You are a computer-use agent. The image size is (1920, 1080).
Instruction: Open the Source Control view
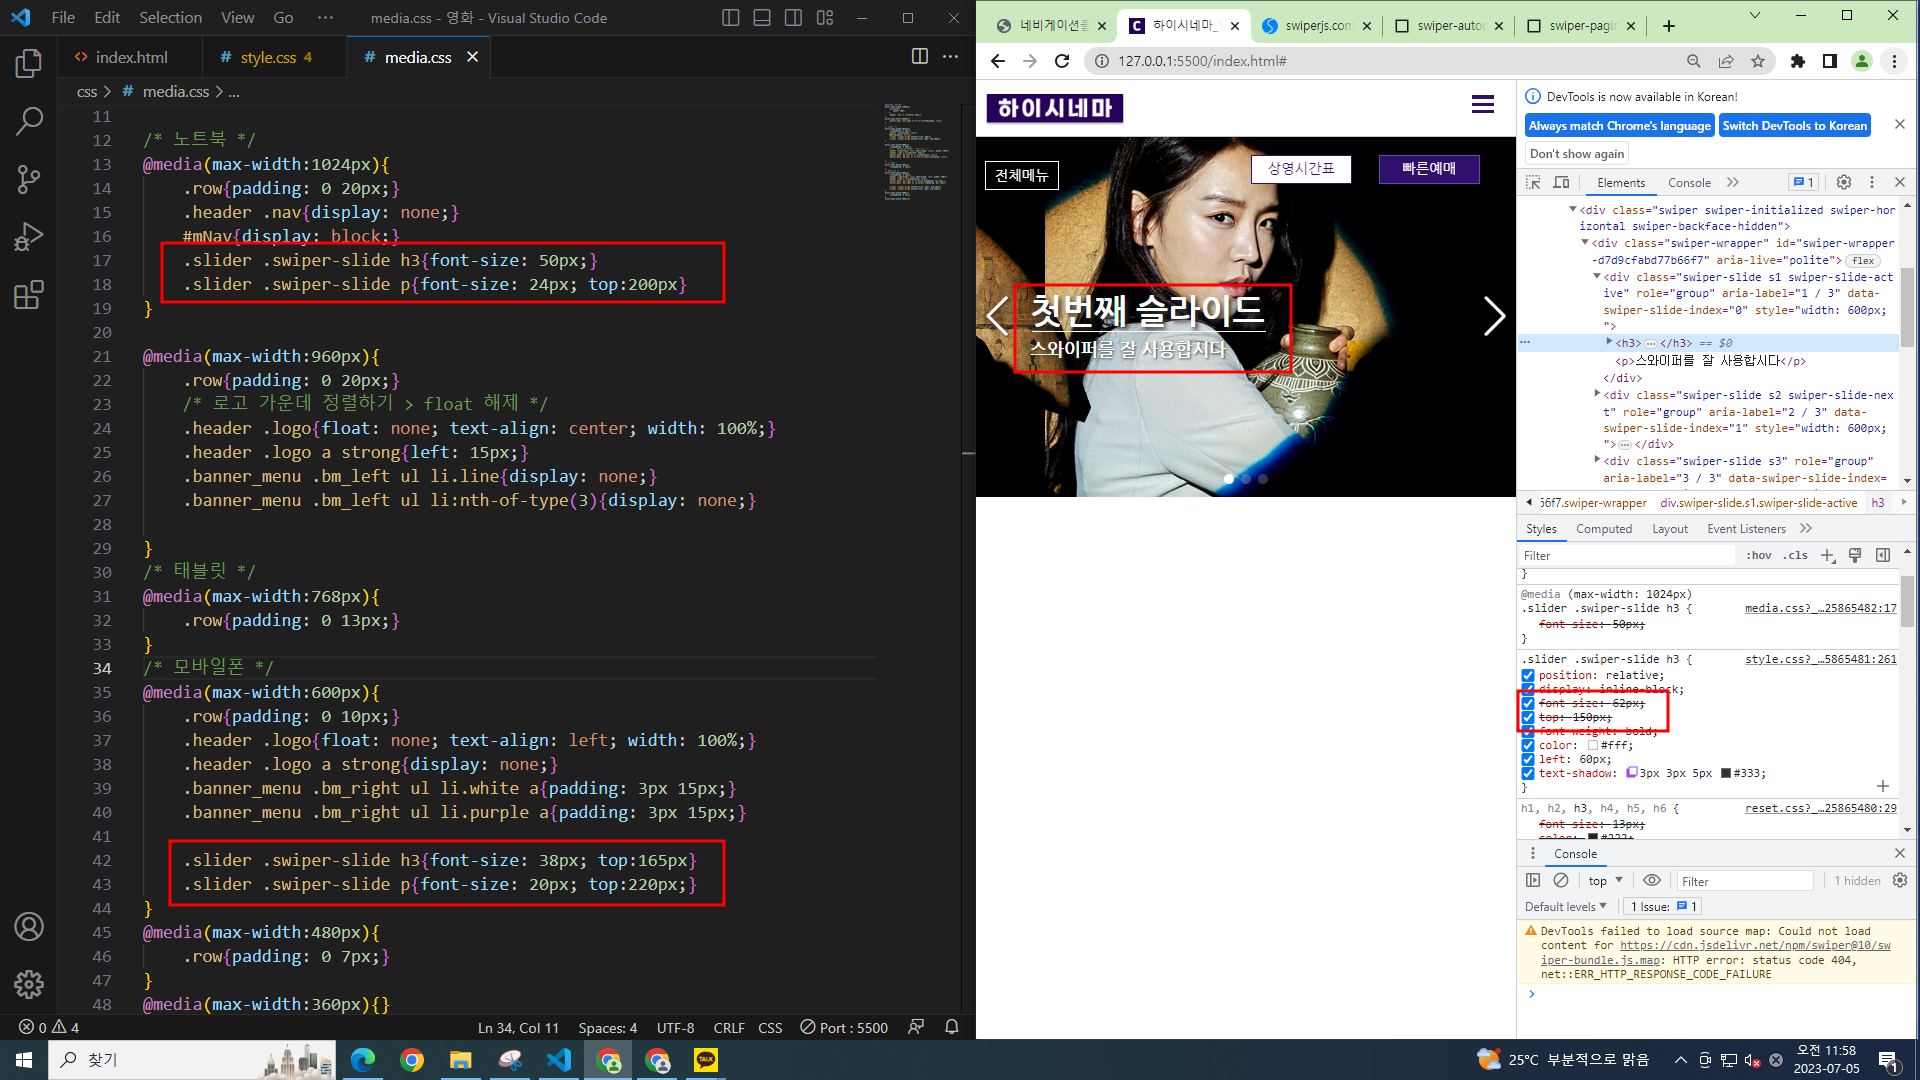pyautogui.click(x=29, y=179)
